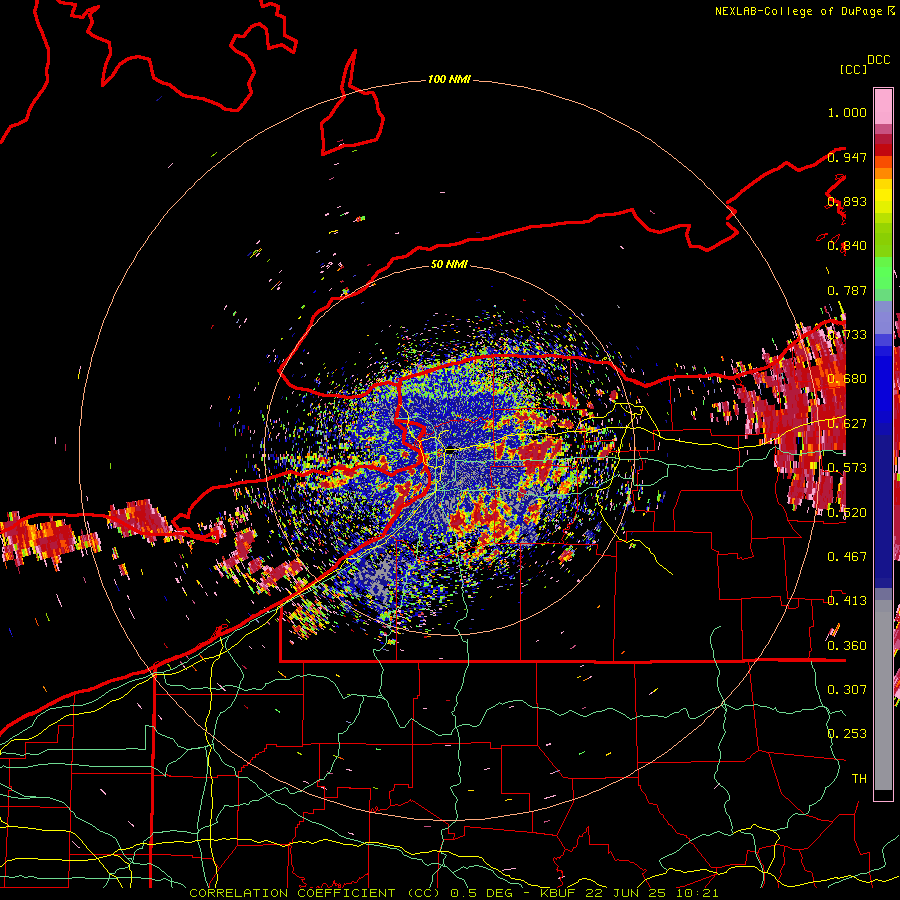Click the 10:21 timestamp in the footer

coord(697,893)
